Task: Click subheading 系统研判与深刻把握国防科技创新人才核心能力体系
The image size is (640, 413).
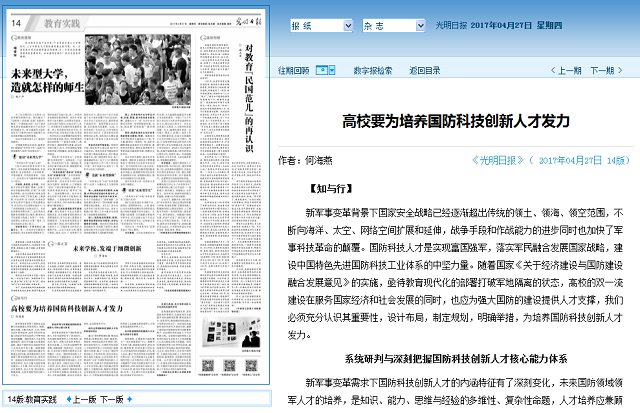Action: [x=456, y=359]
